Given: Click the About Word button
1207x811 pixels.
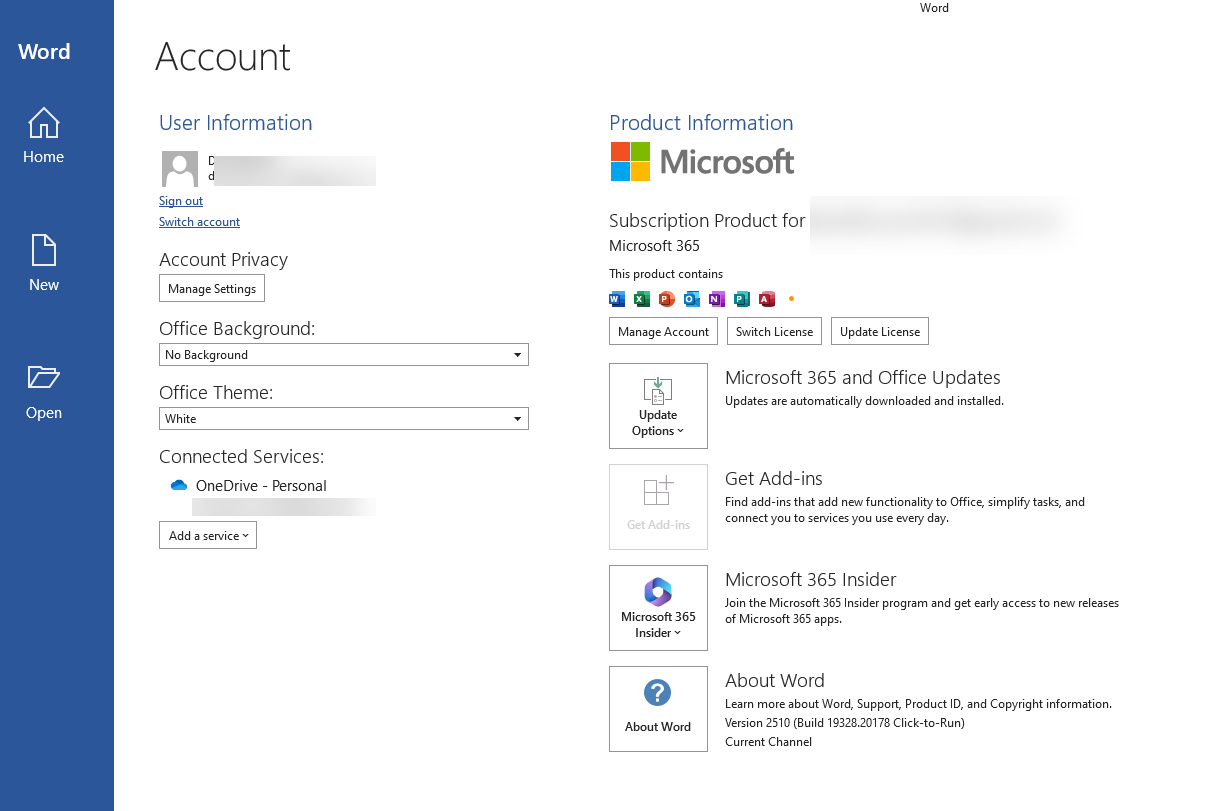Looking at the screenshot, I should [x=658, y=709].
